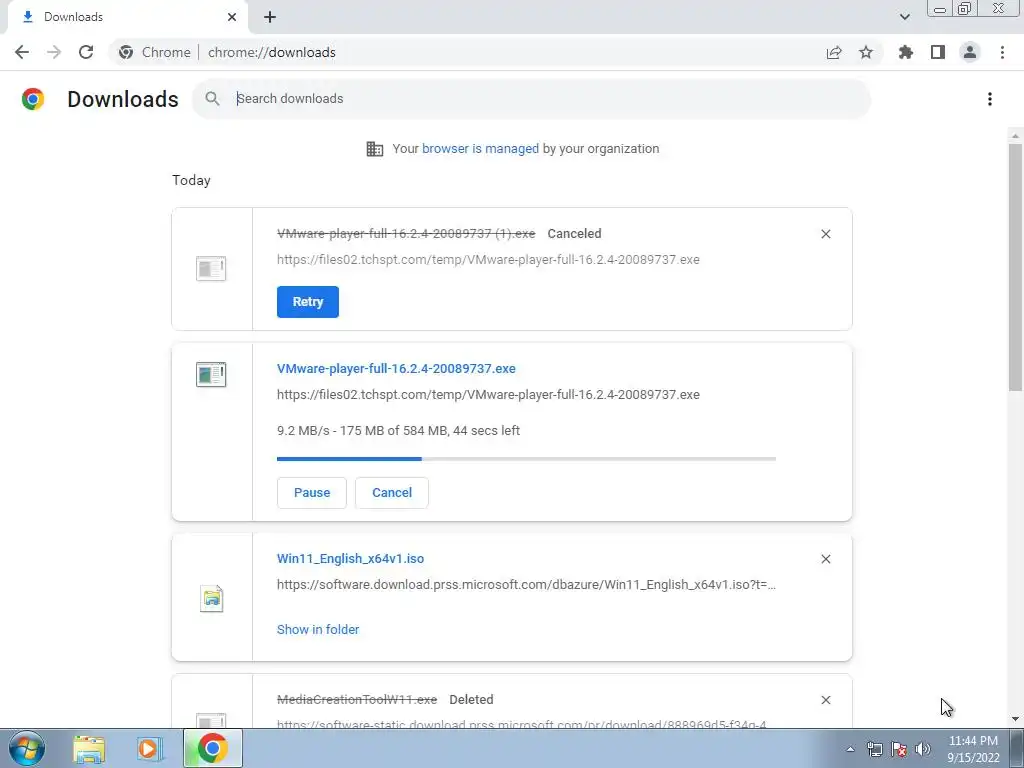Screen dimensions: 1024x768
Task: Open the taskbar clock showing 11:44 PM
Action: click(x=973, y=749)
